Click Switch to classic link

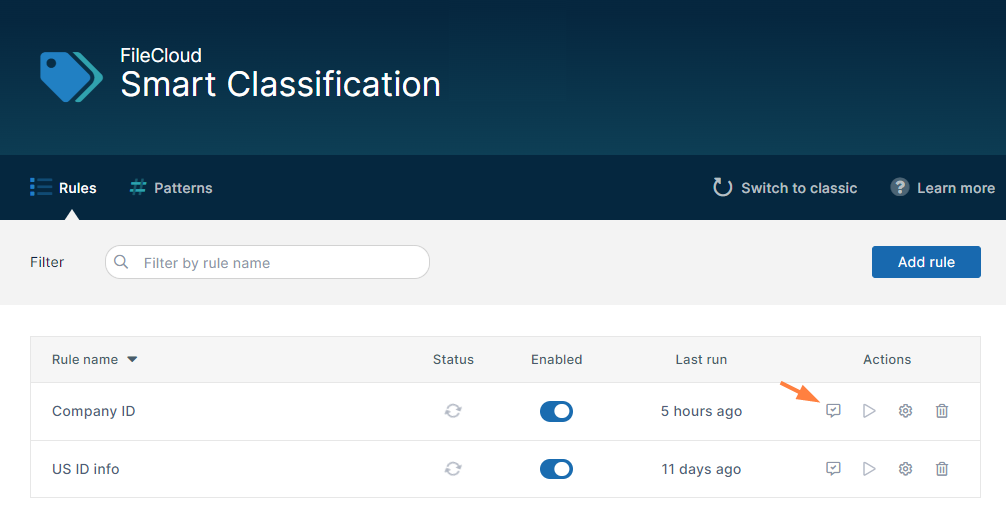[x=785, y=188]
